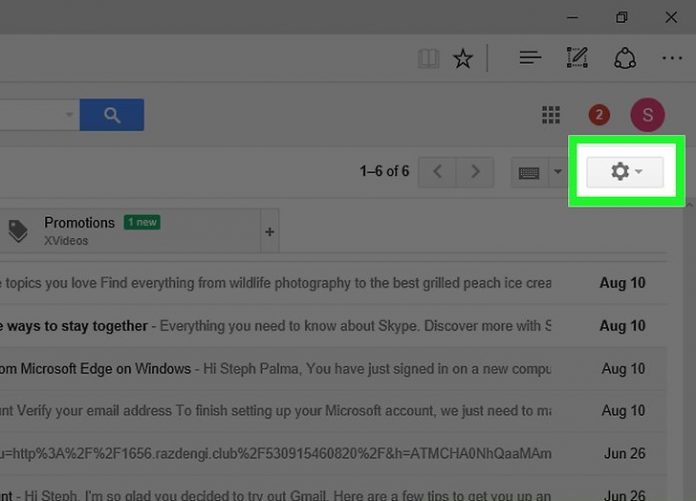Viewport: 696px width, 501px height.
Task: Click the Edge reading view book icon
Action: (428, 59)
